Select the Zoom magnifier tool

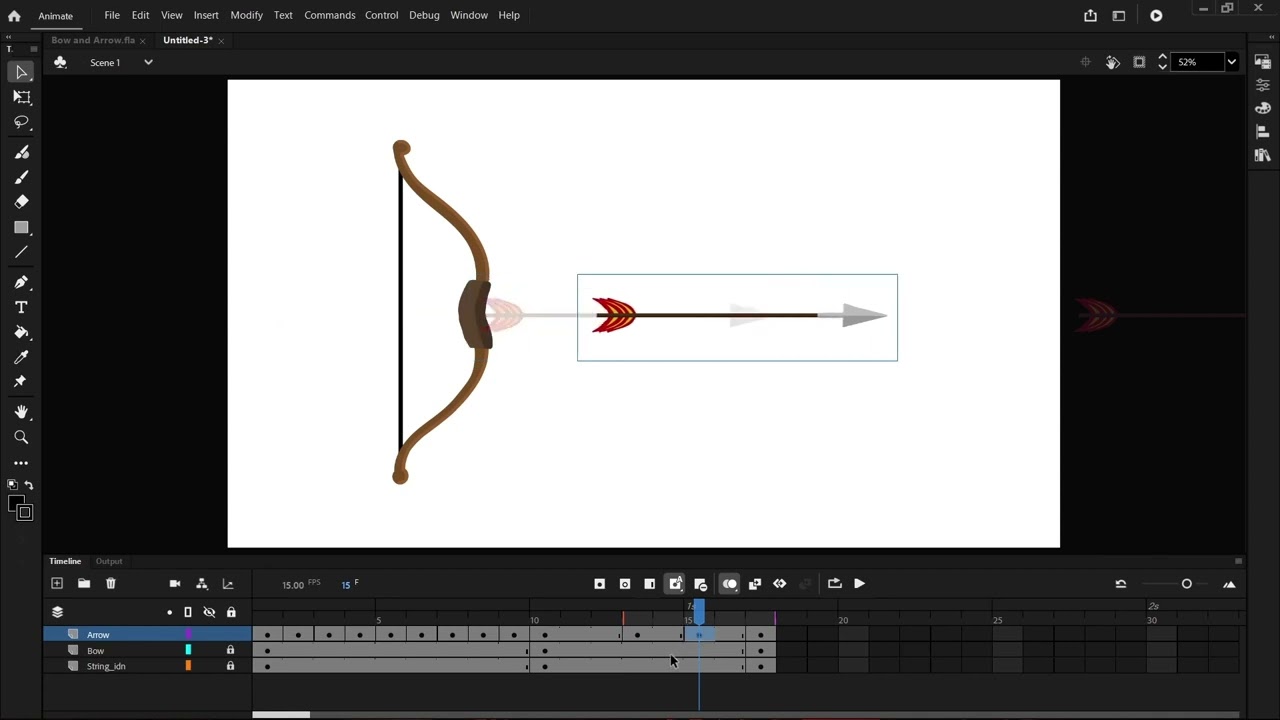(21, 437)
